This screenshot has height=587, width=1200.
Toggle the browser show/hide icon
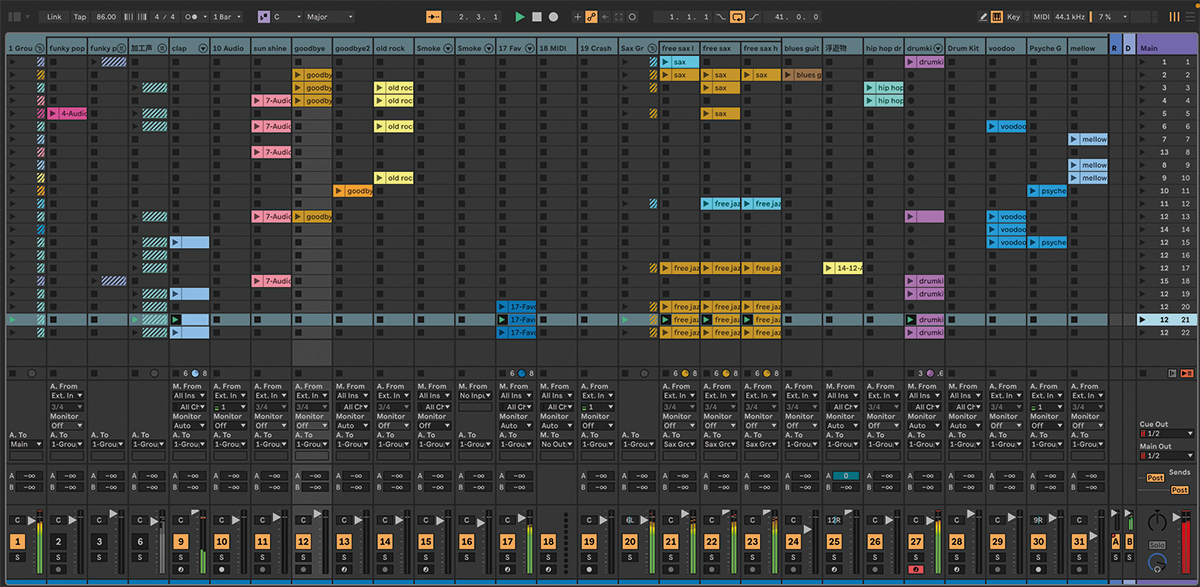[14, 17]
